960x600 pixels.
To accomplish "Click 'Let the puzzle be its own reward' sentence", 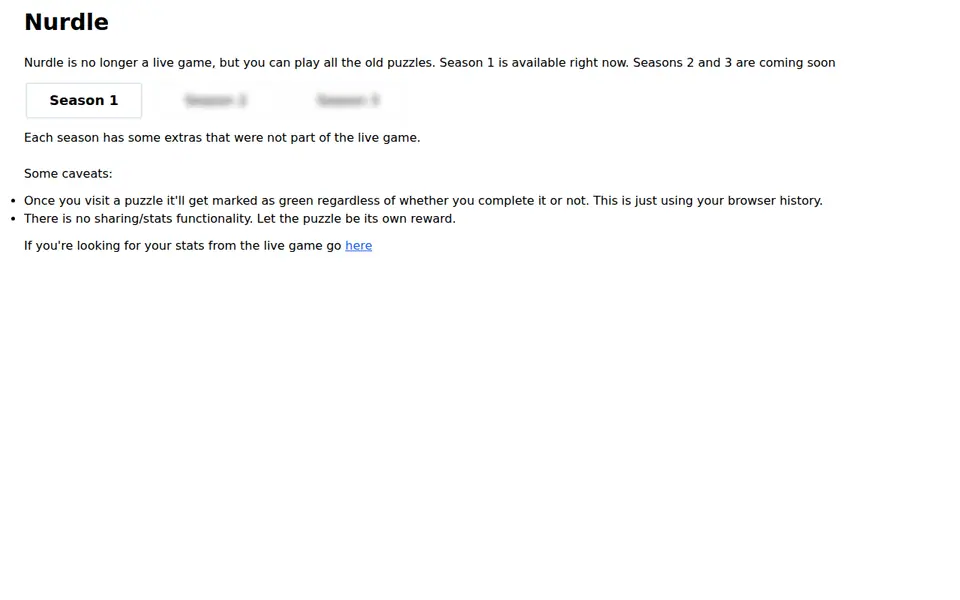I will 356,219.
